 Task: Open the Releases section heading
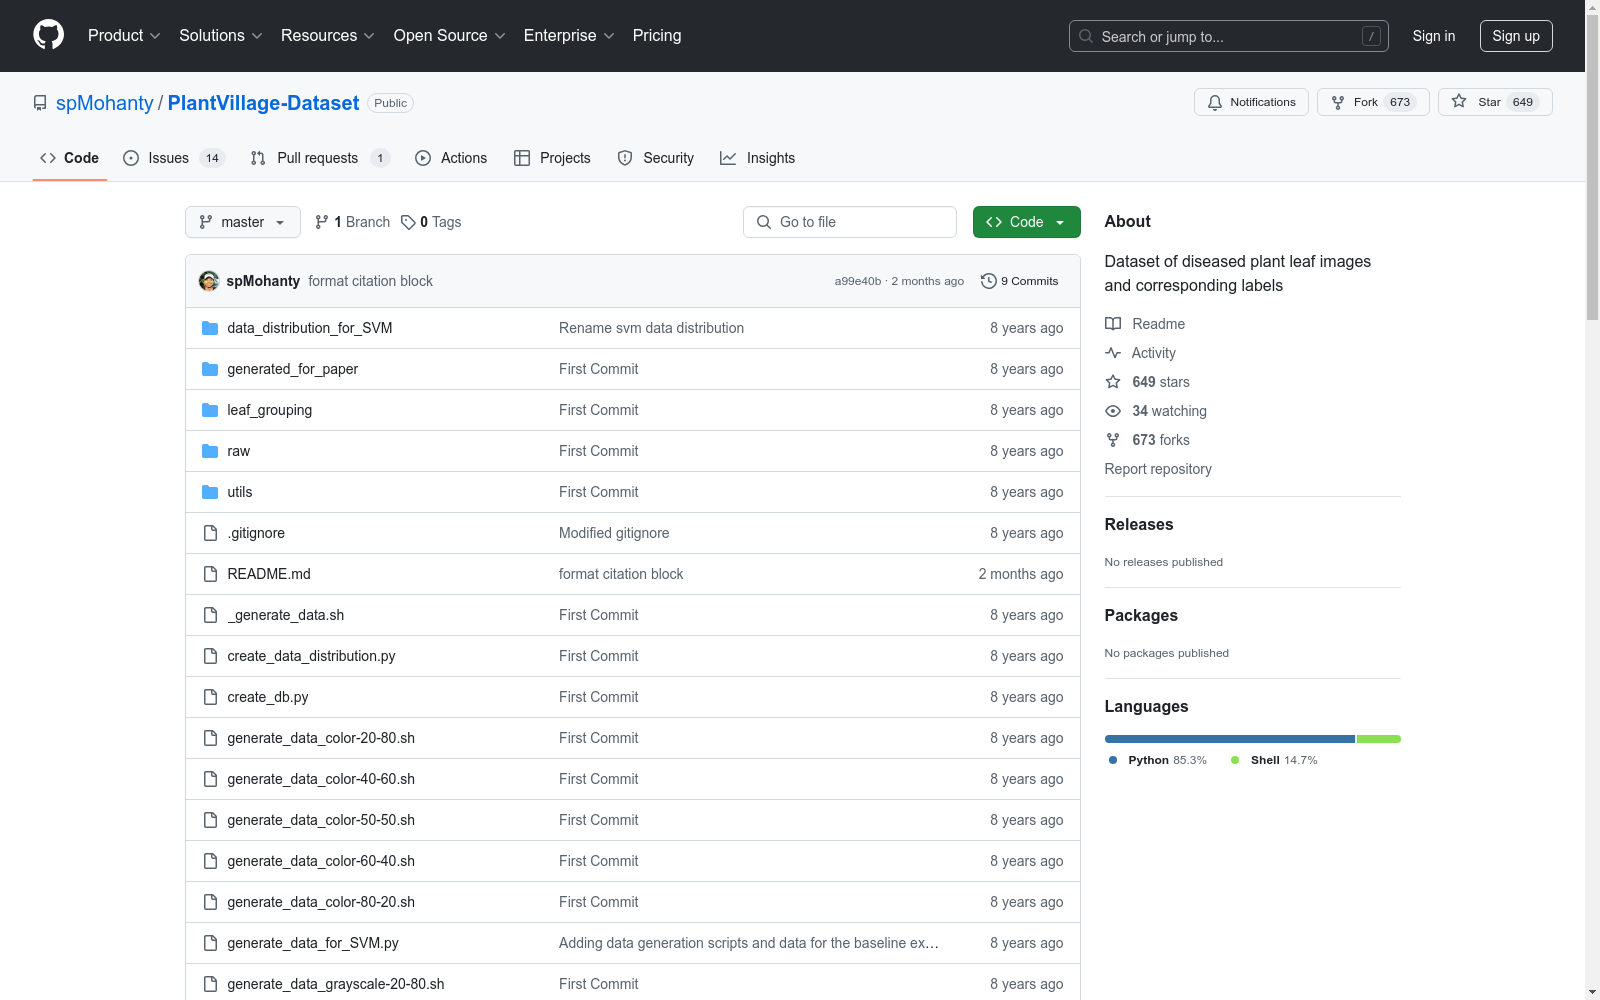[x=1139, y=524]
